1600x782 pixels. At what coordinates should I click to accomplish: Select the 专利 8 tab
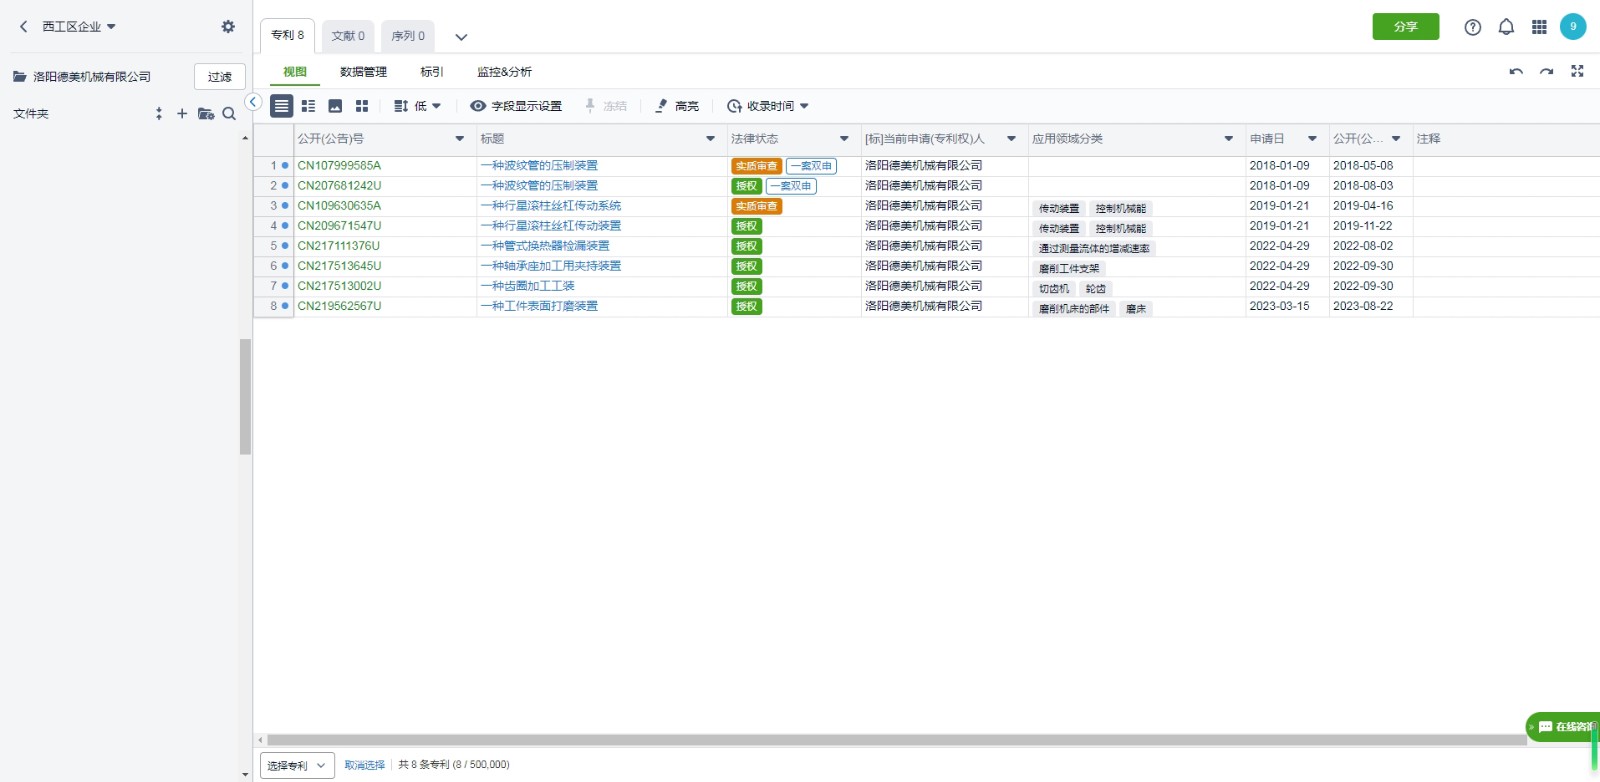pyautogui.click(x=288, y=35)
